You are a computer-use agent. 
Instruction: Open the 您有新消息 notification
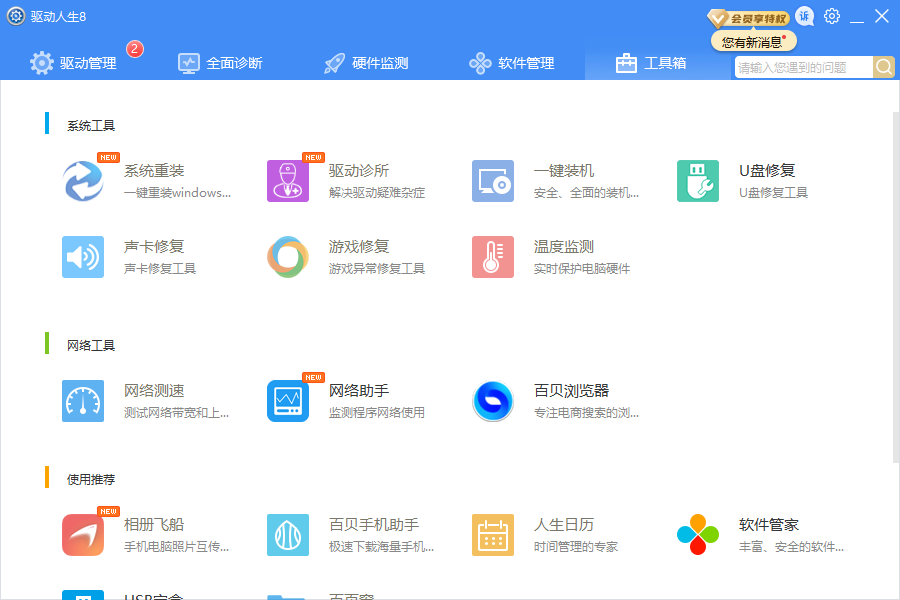coord(753,42)
